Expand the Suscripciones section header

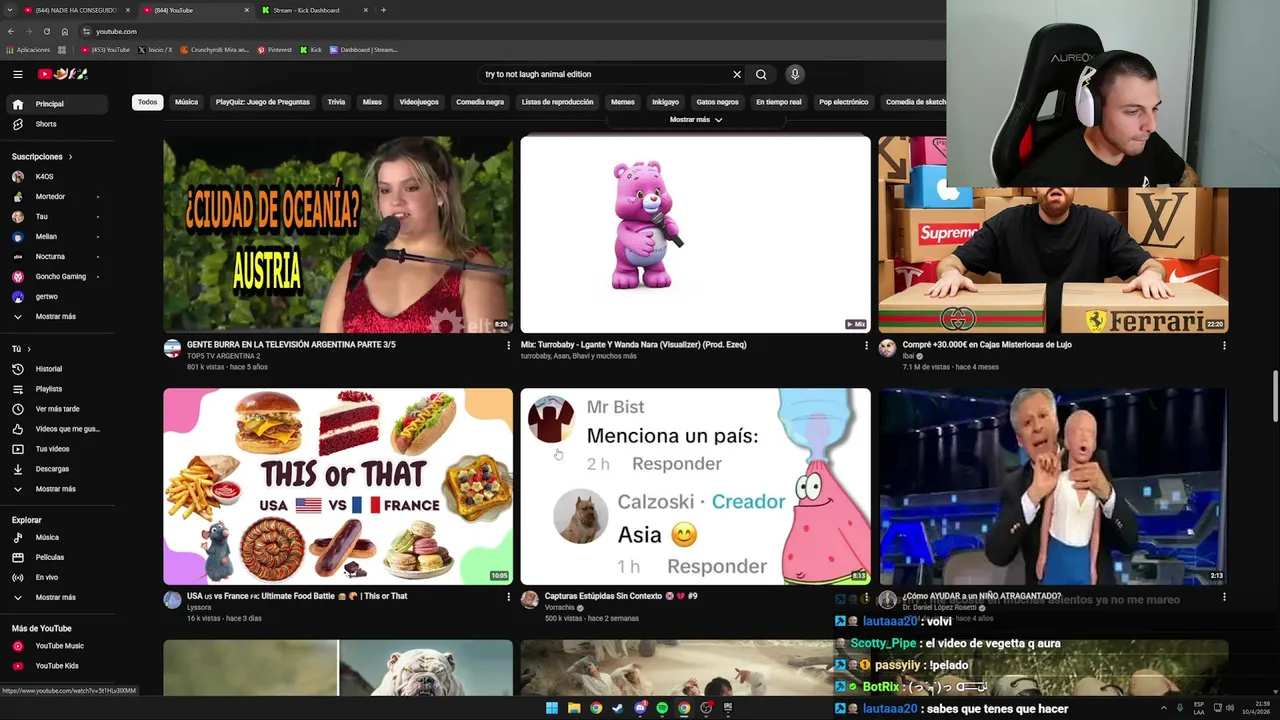point(42,157)
